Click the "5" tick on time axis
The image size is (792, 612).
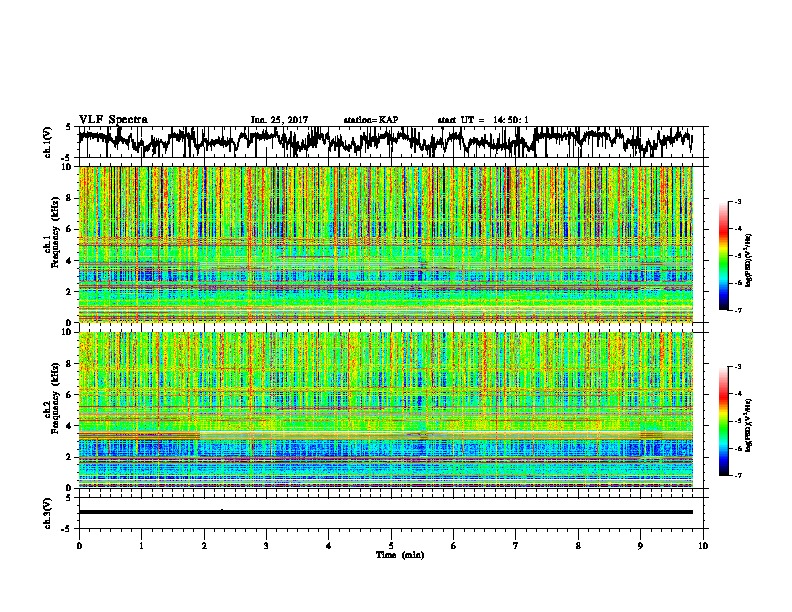click(x=391, y=546)
